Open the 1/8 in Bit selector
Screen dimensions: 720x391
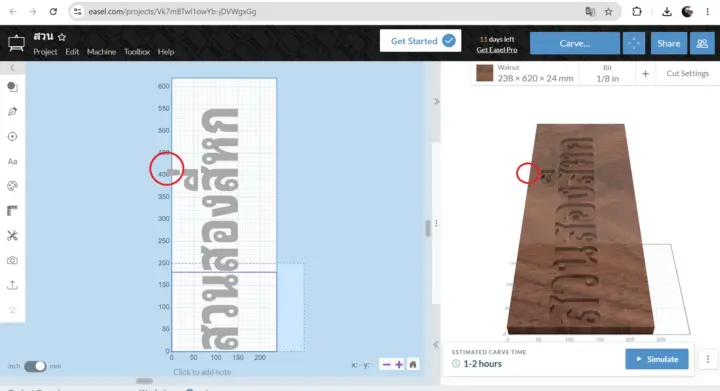click(607, 73)
